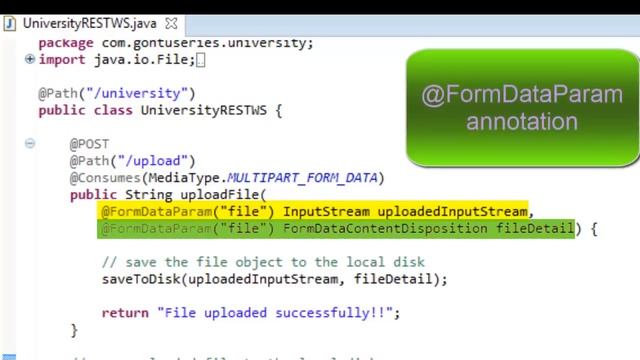
Task: Click the @Path("/university") annotation
Action: pyautogui.click(x=117, y=93)
